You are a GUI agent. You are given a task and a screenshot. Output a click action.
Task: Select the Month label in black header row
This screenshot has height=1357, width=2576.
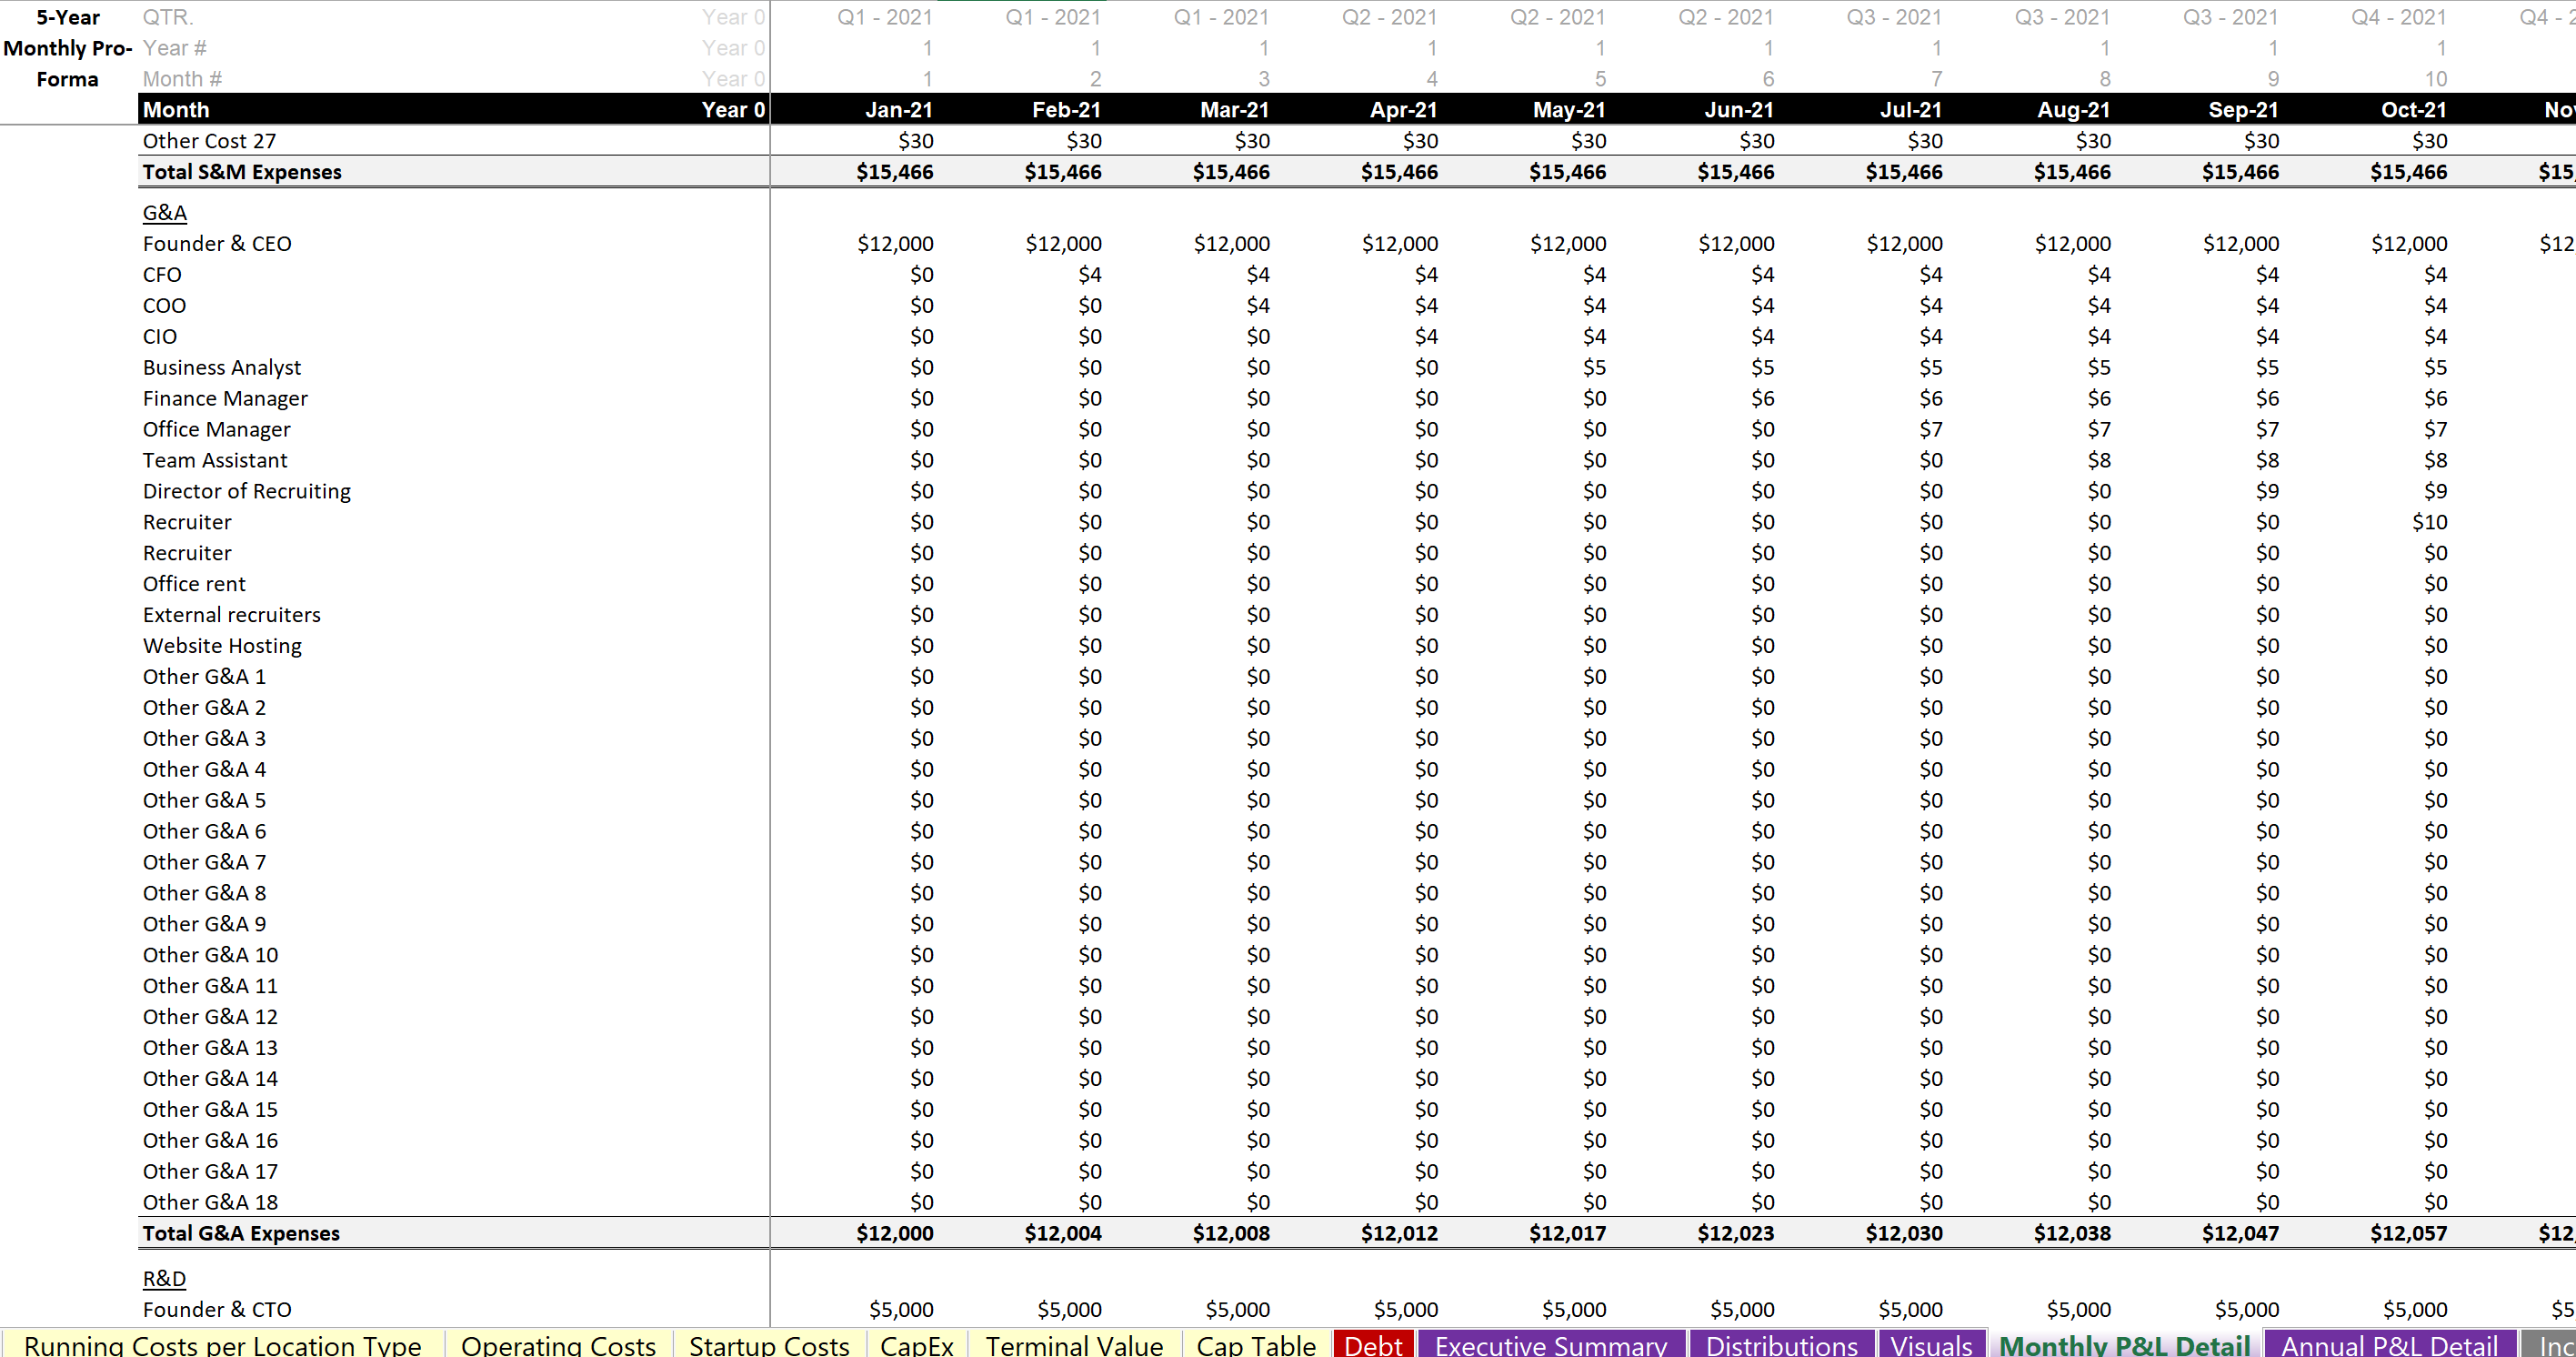tap(176, 110)
